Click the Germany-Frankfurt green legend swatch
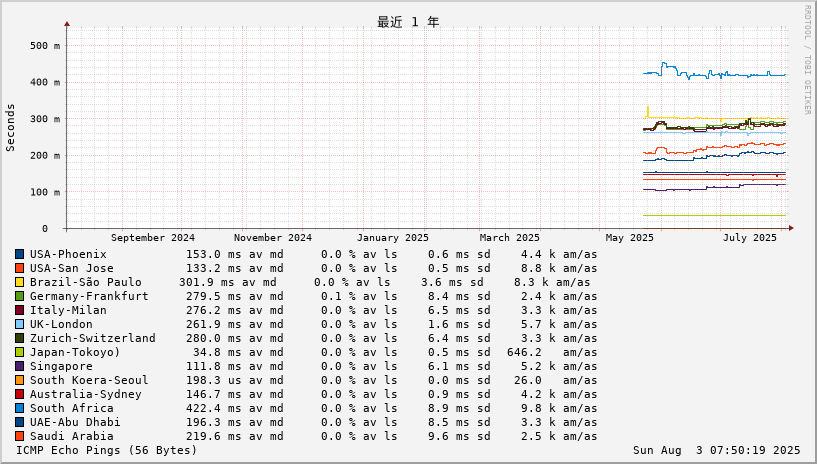 click(19, 296)
